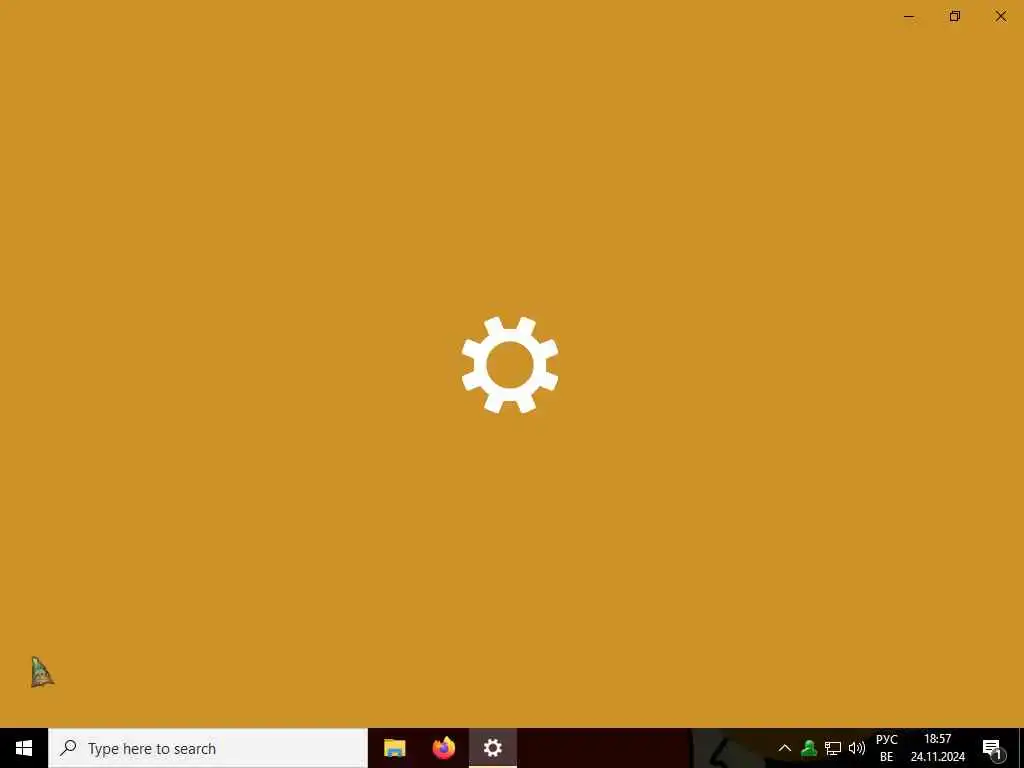This screenshot has height=768, width=1024.
Task: Click the Type here to search box
Action: coord(208,748)
